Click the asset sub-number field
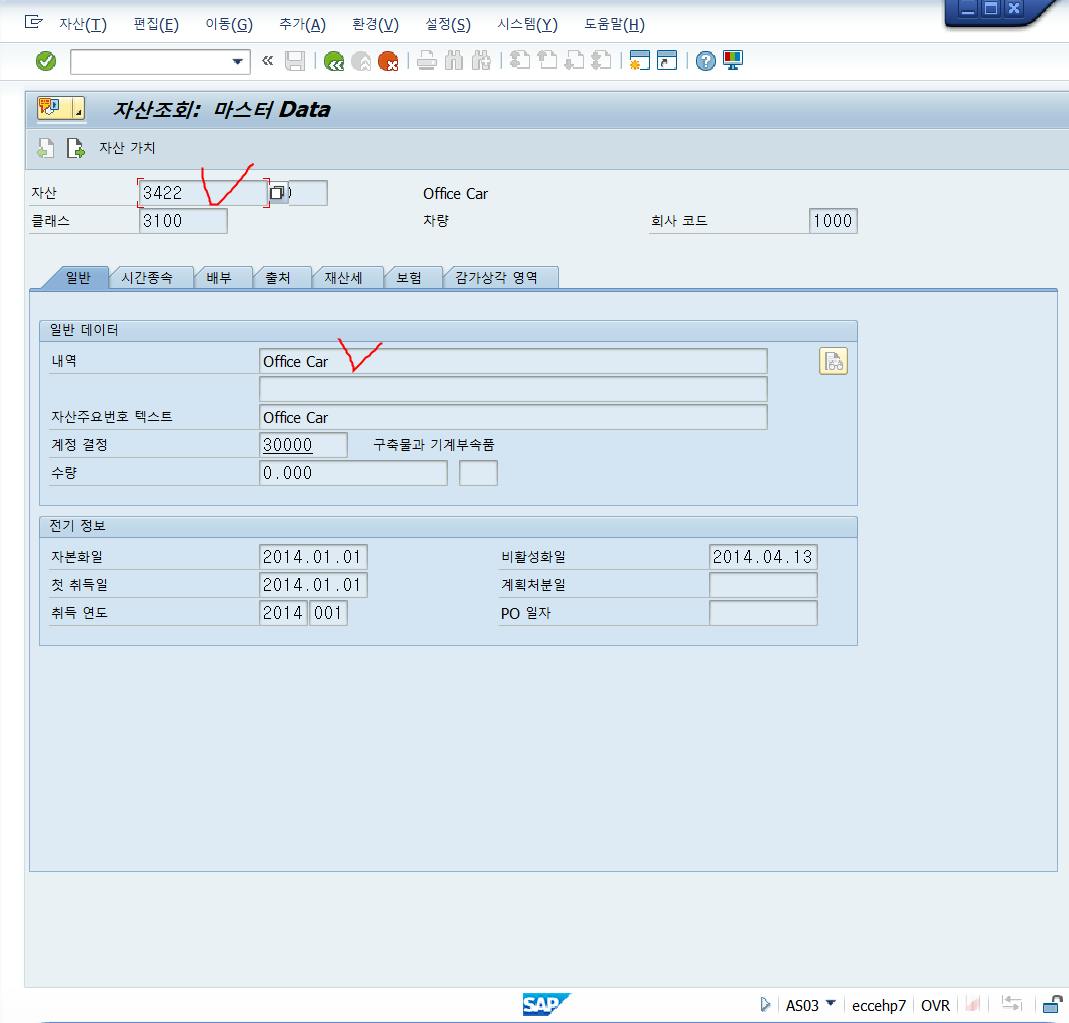This screenshot has width=1069, height=1023. [x=307, y=193]
